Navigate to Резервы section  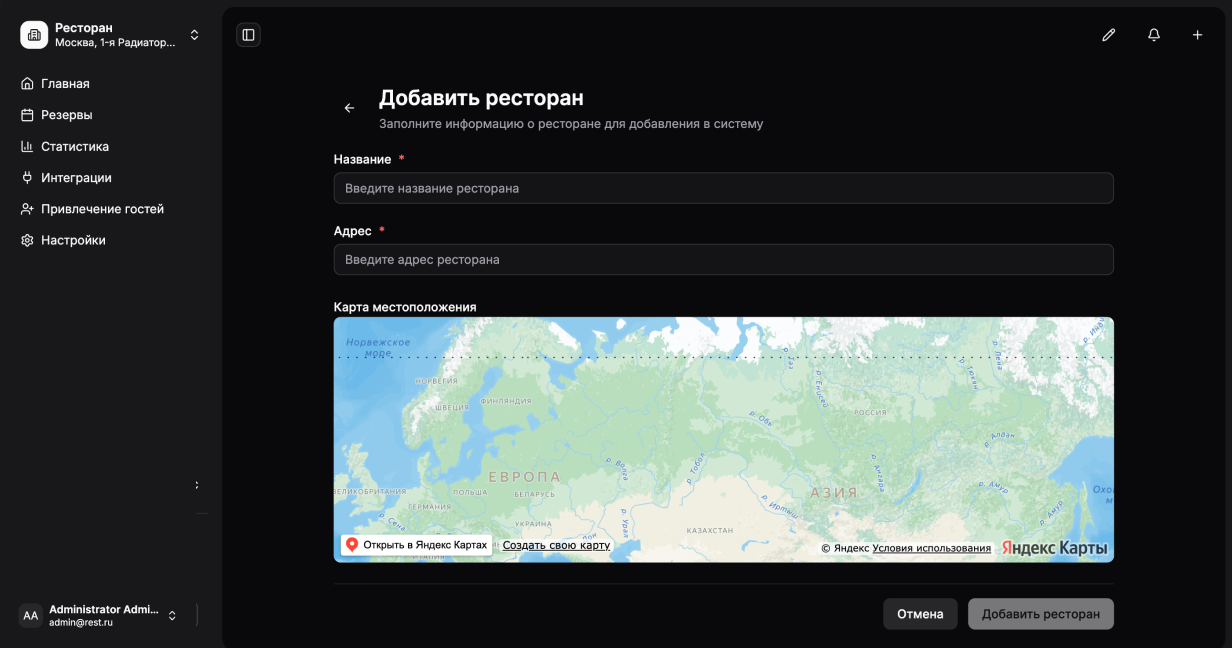tap(66, 115)
